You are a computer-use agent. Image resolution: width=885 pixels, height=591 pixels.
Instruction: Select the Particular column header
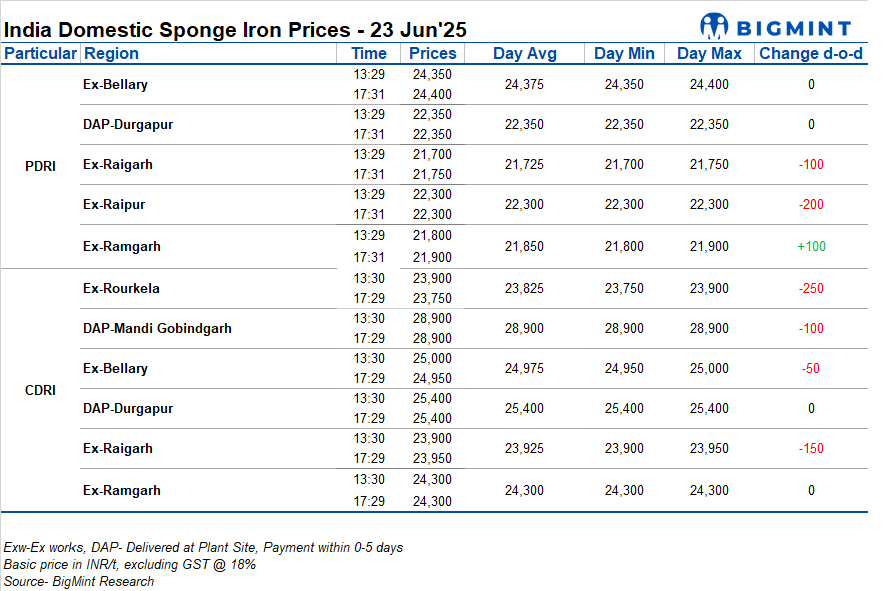coord(40,54)
